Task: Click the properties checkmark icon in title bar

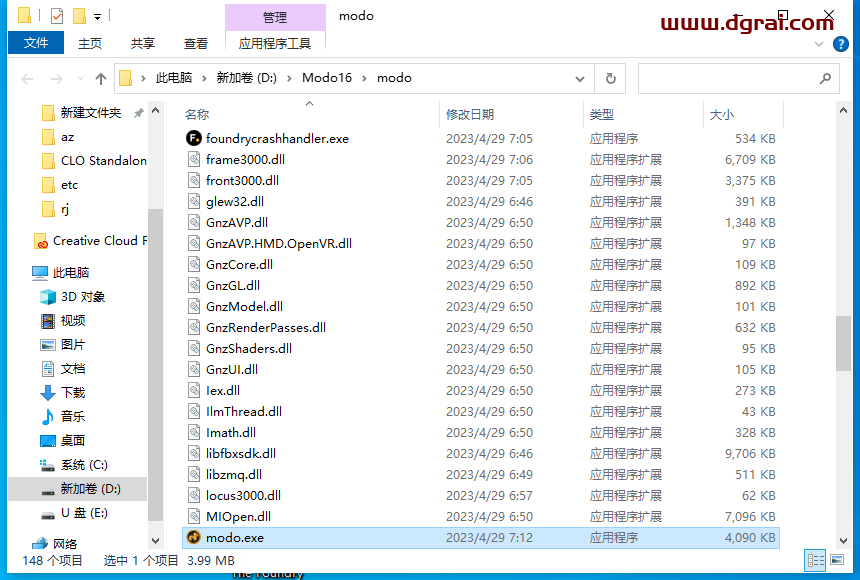Action: (x=56, y=16)
